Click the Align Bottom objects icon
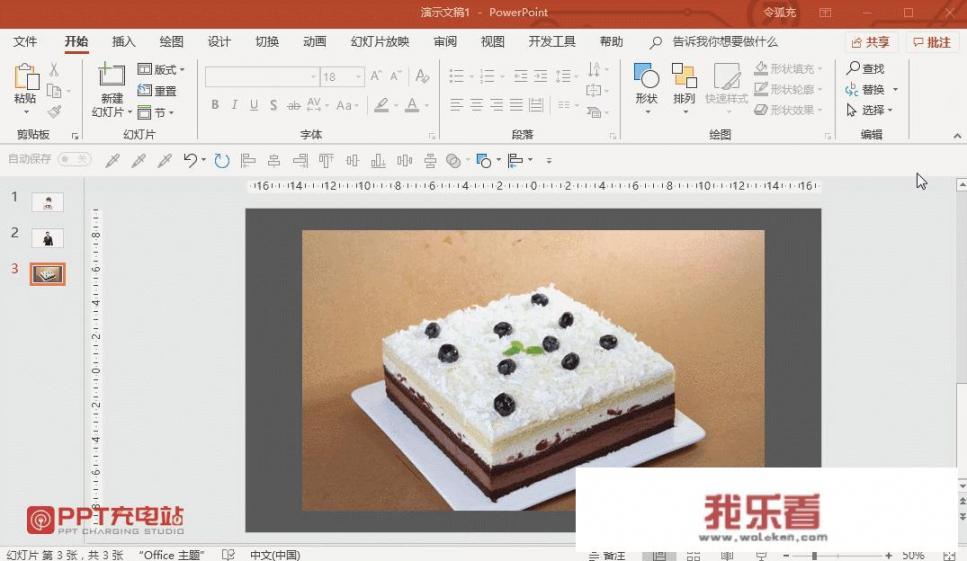Viewport: 967px width, 561px height. point(378,161)
